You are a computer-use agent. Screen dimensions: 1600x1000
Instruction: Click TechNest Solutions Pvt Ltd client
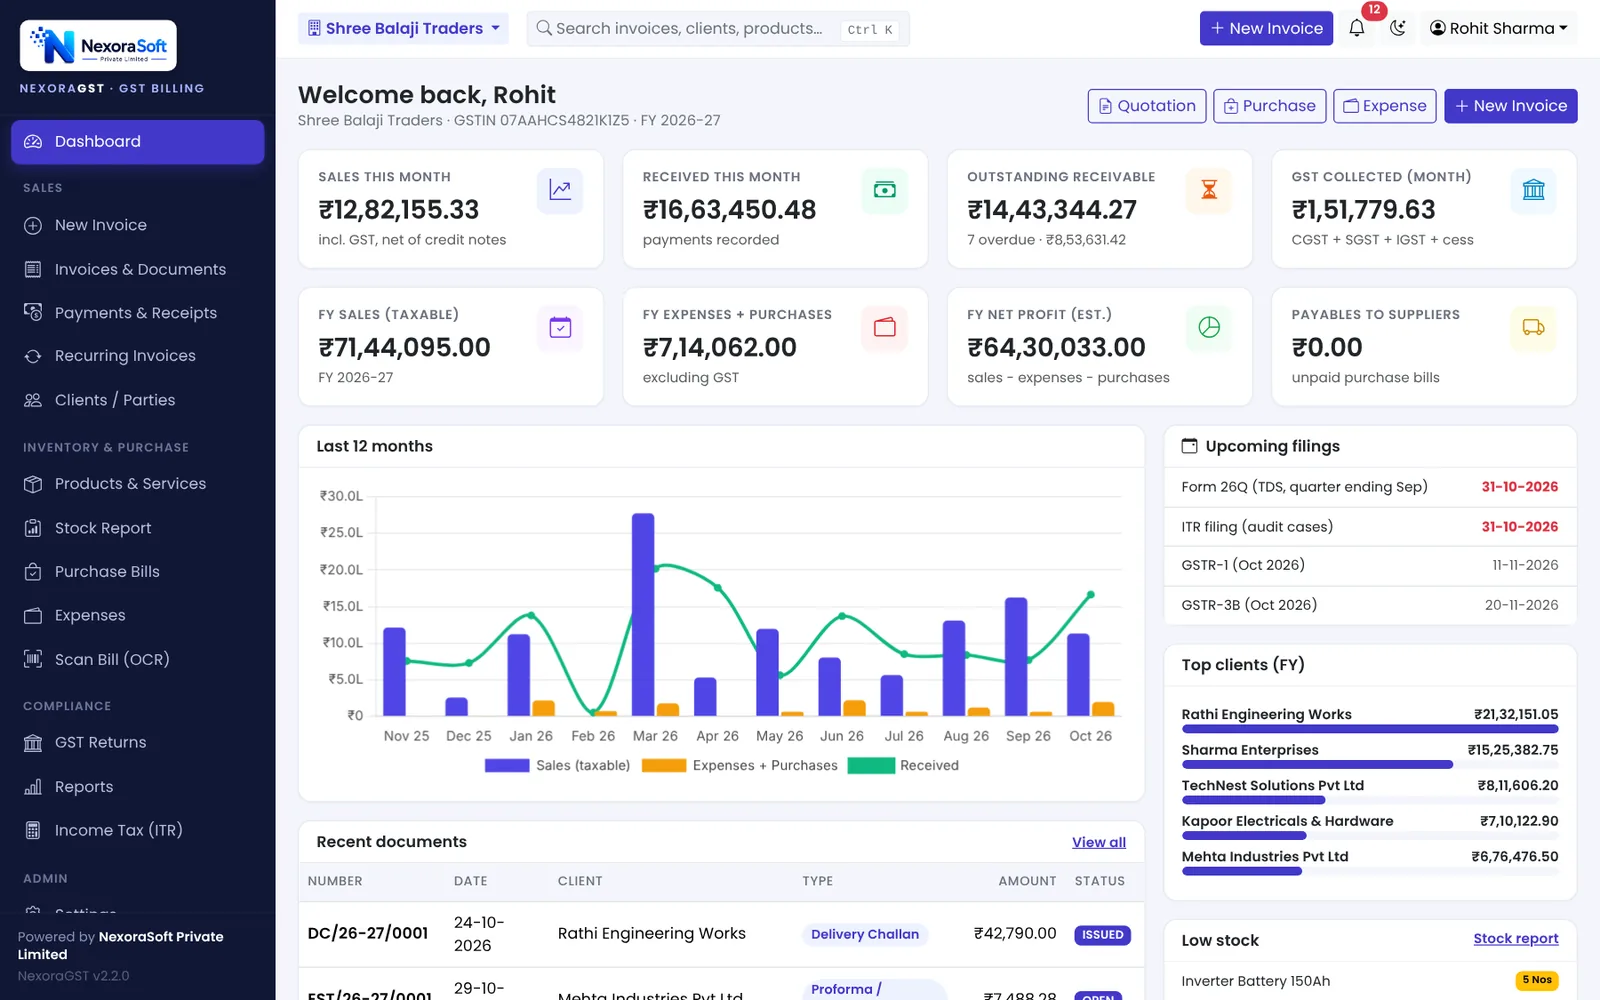pos(1272,785)
